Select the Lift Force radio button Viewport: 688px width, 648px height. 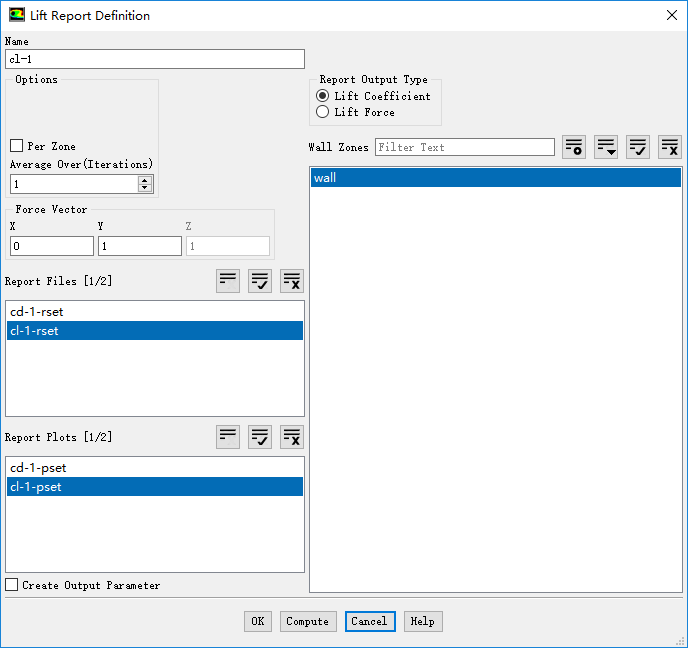(x=323, y=112)
